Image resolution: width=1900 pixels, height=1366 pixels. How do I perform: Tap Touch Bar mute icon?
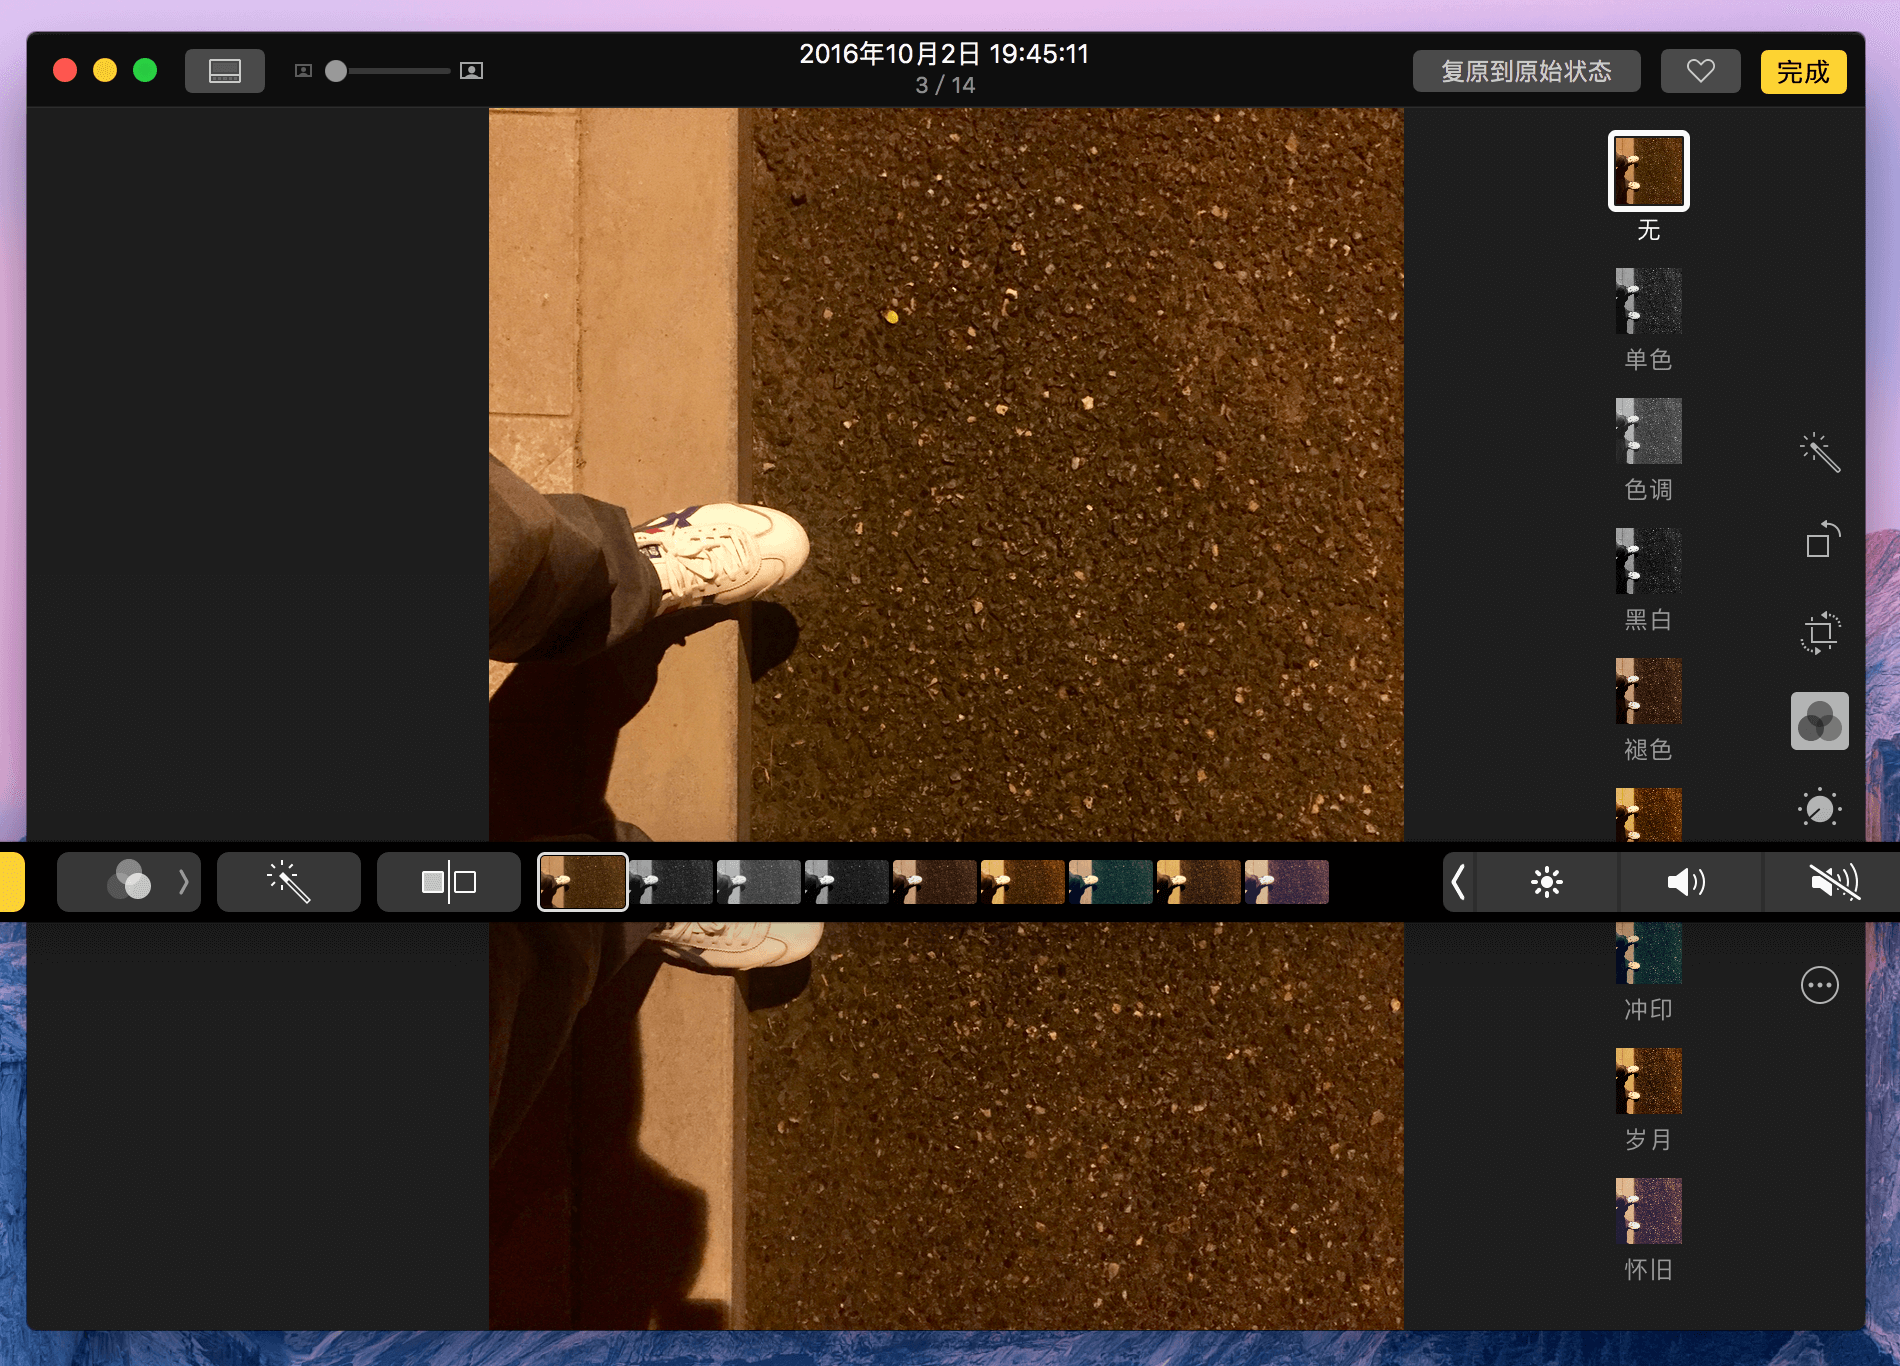click(x=1833, y=882)
